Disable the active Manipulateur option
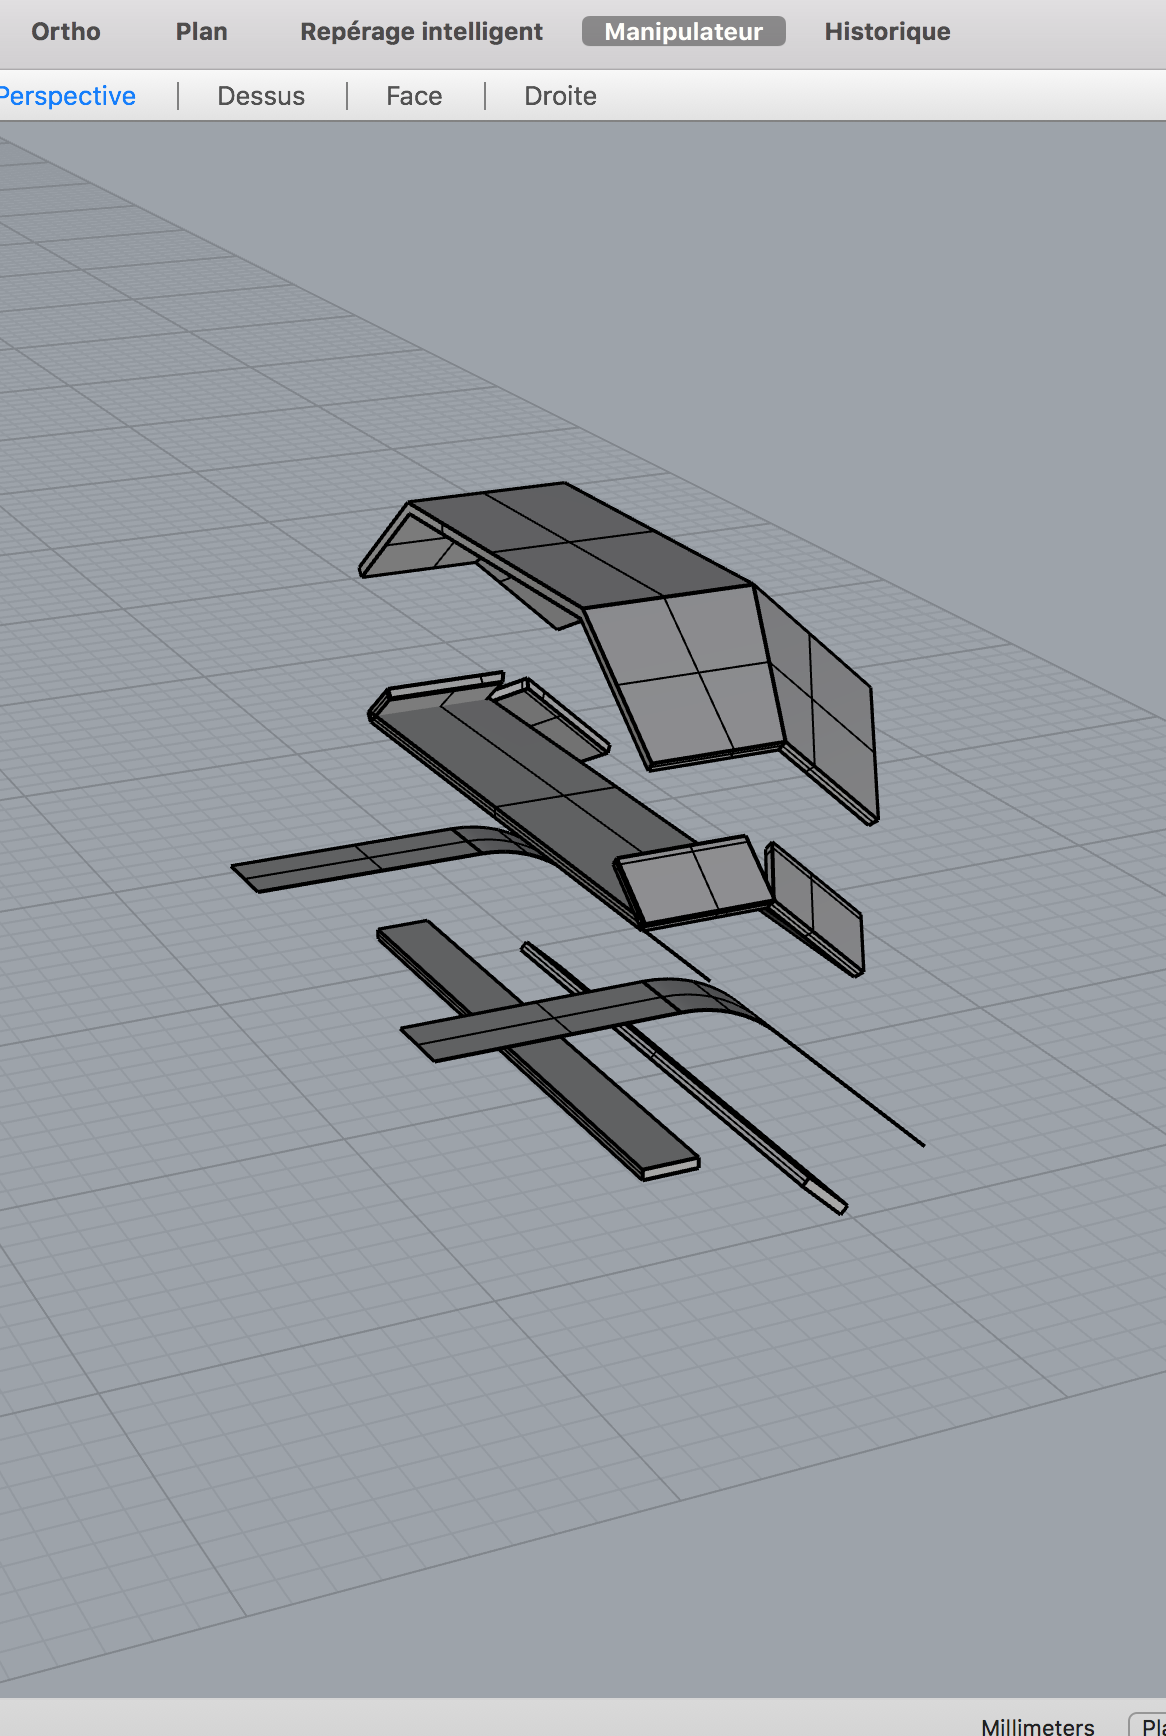The image size is (1166, 1736). pyautogui.click(x=683, y=32)
